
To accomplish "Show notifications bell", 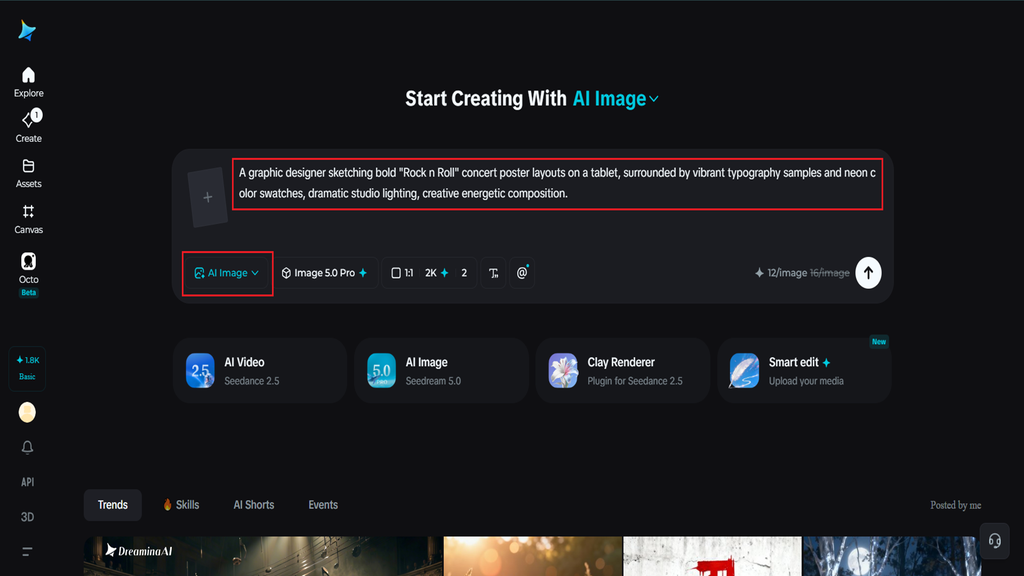I will pyautogui.click(x=27, y=447).
